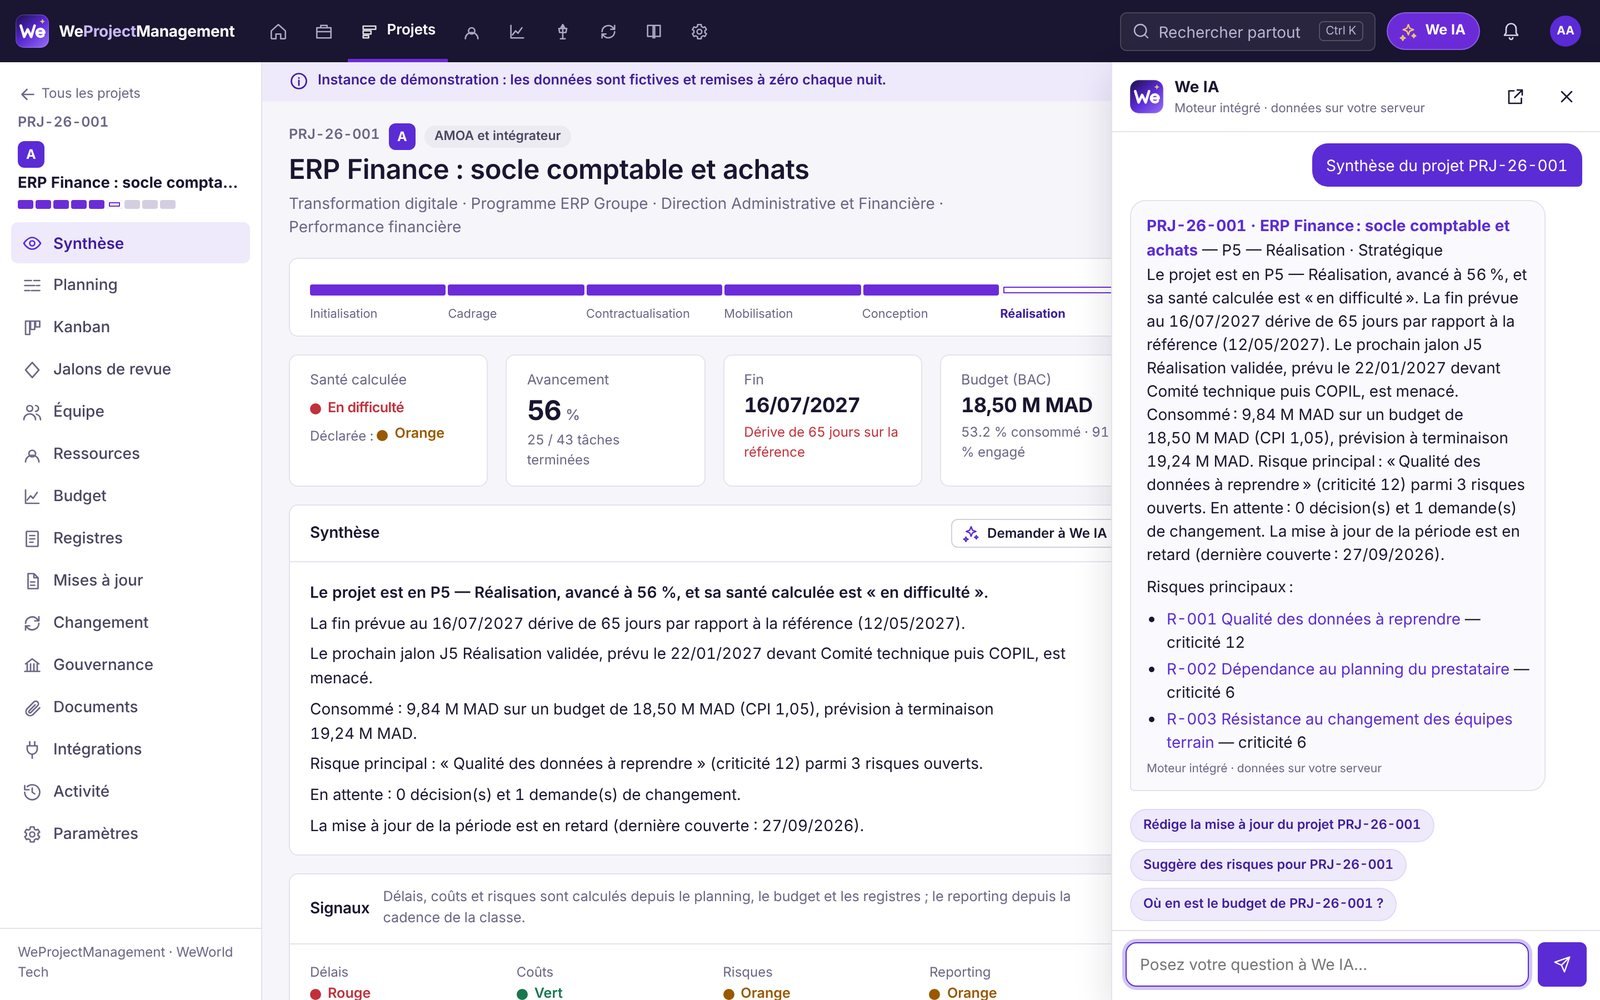Focus the Rechercher partout search box
Image resolution: width=1600 pixels, height=1000 pixels.
pyautogui.click(x=1247, y=31)
